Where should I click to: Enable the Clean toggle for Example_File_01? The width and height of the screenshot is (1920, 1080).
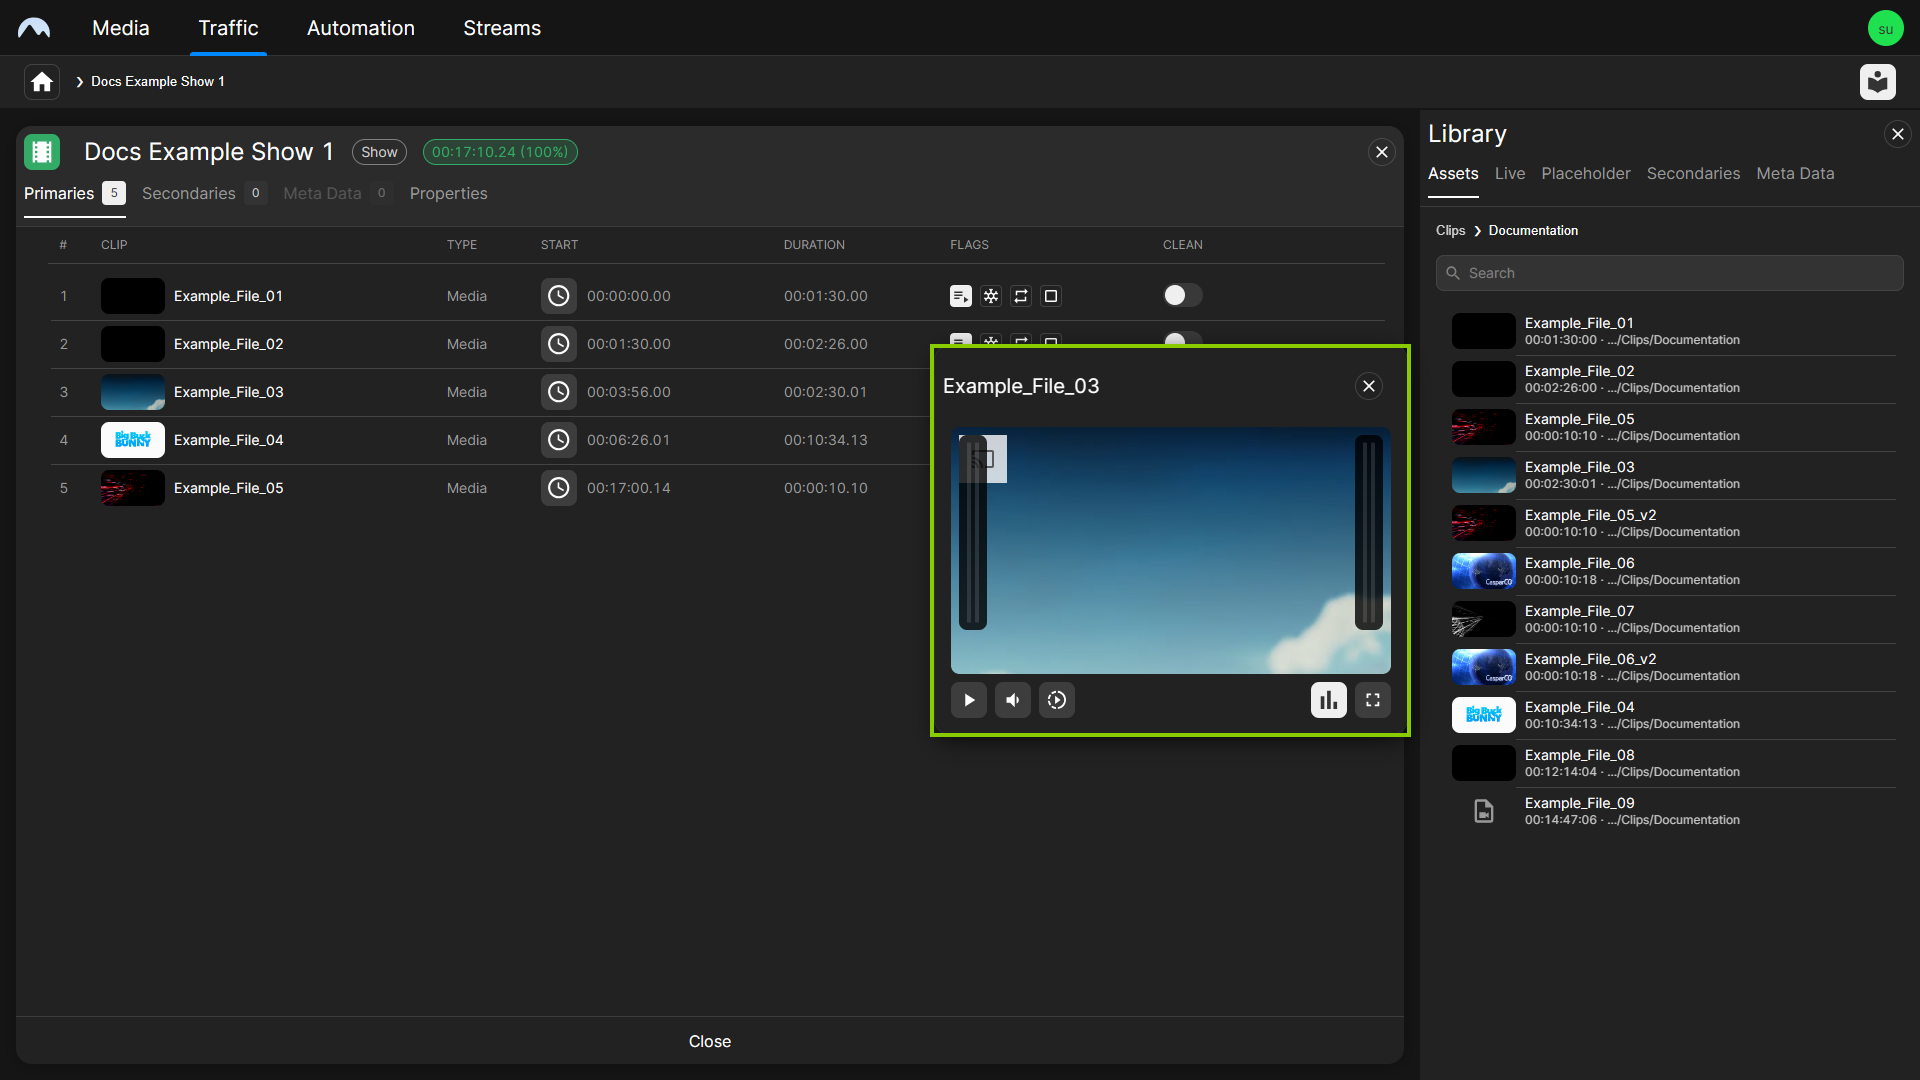pos(1182,295)
